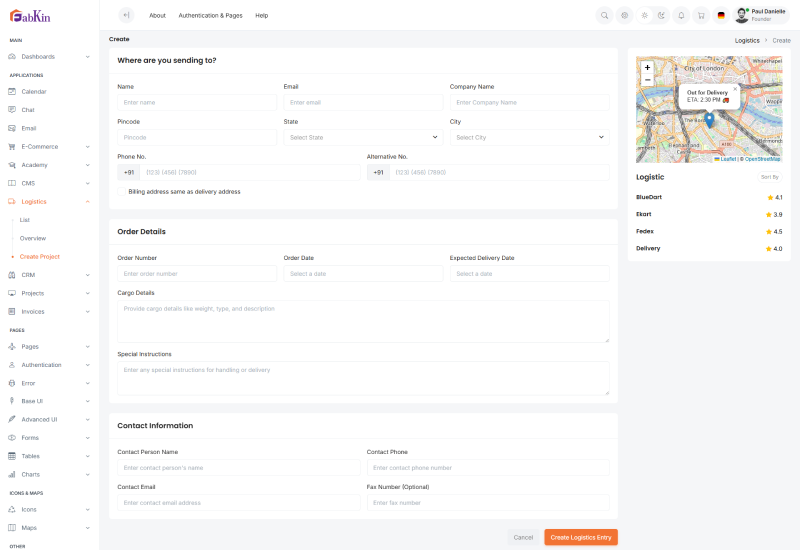The height and width of the screenshot is (550, 800).
Task: Open the notifications bell
Action: coord(681,15)
